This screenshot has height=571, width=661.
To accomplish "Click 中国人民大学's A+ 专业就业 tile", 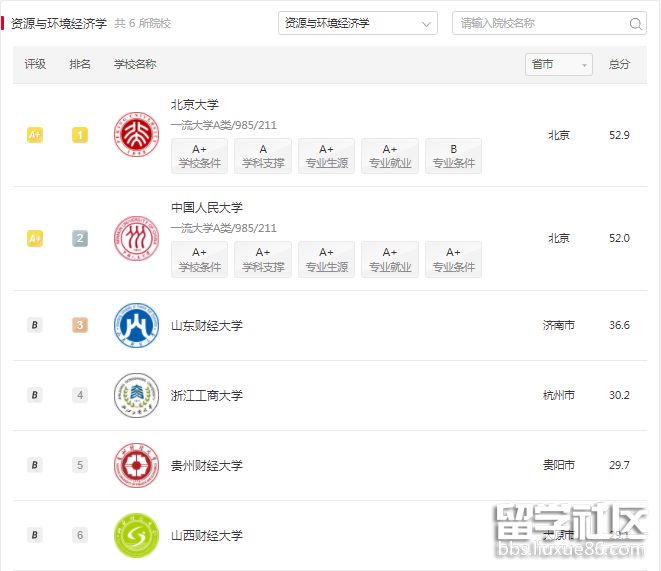I will [x=390, y=259].
